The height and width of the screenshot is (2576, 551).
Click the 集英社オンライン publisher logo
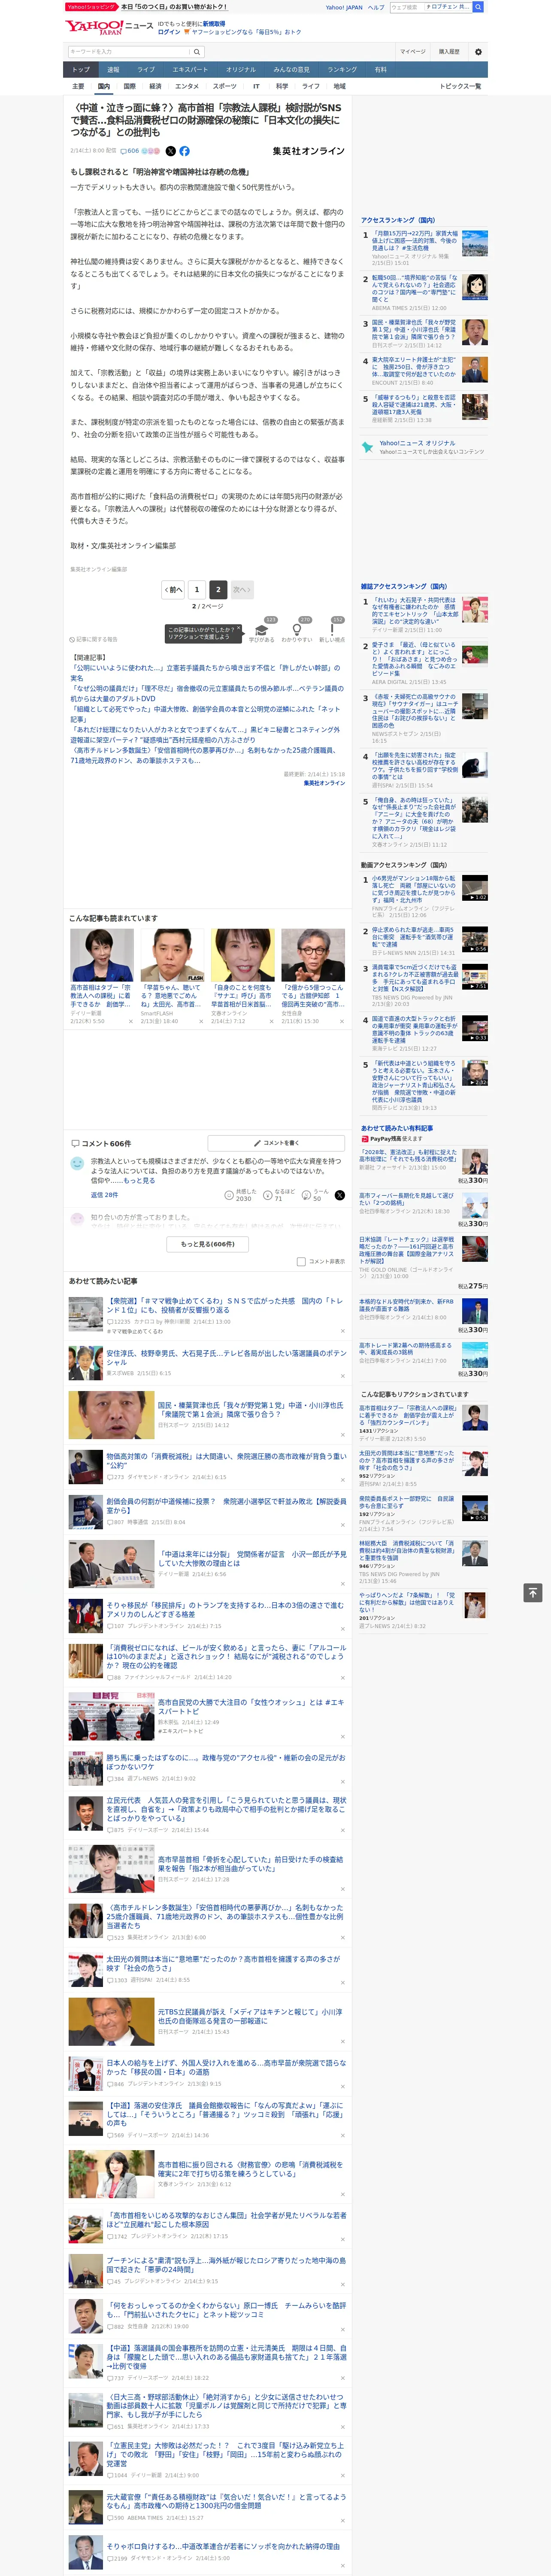tap(308, 151)
